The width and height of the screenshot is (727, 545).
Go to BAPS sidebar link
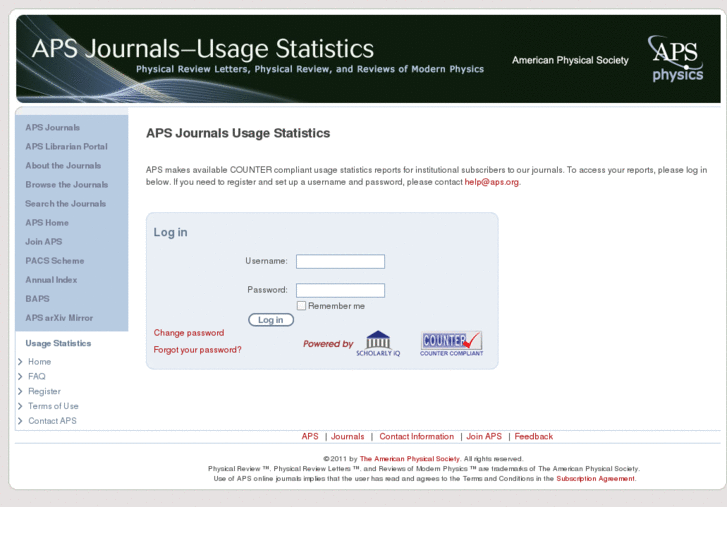coord(38,299)
